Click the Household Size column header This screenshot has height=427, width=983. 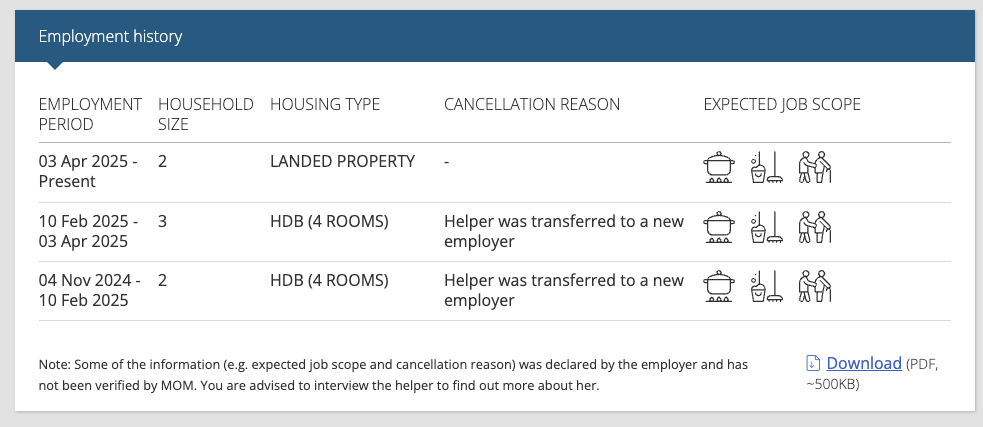(x=206, y=114)
